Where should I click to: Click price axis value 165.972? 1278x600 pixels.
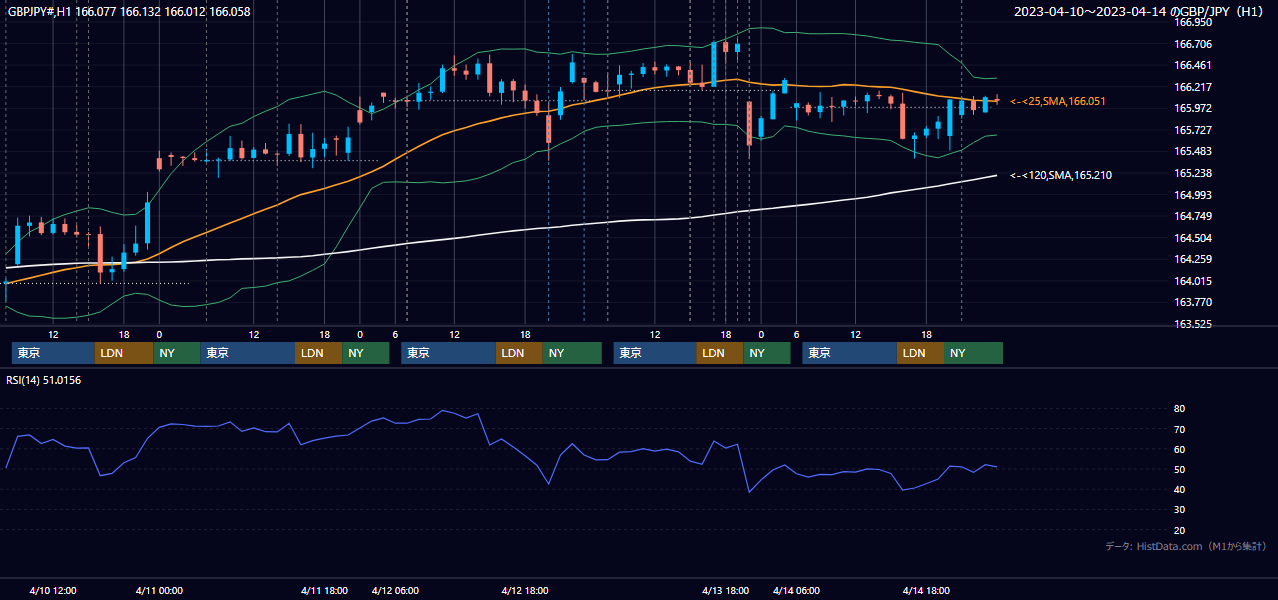(x=1192, y=108)
